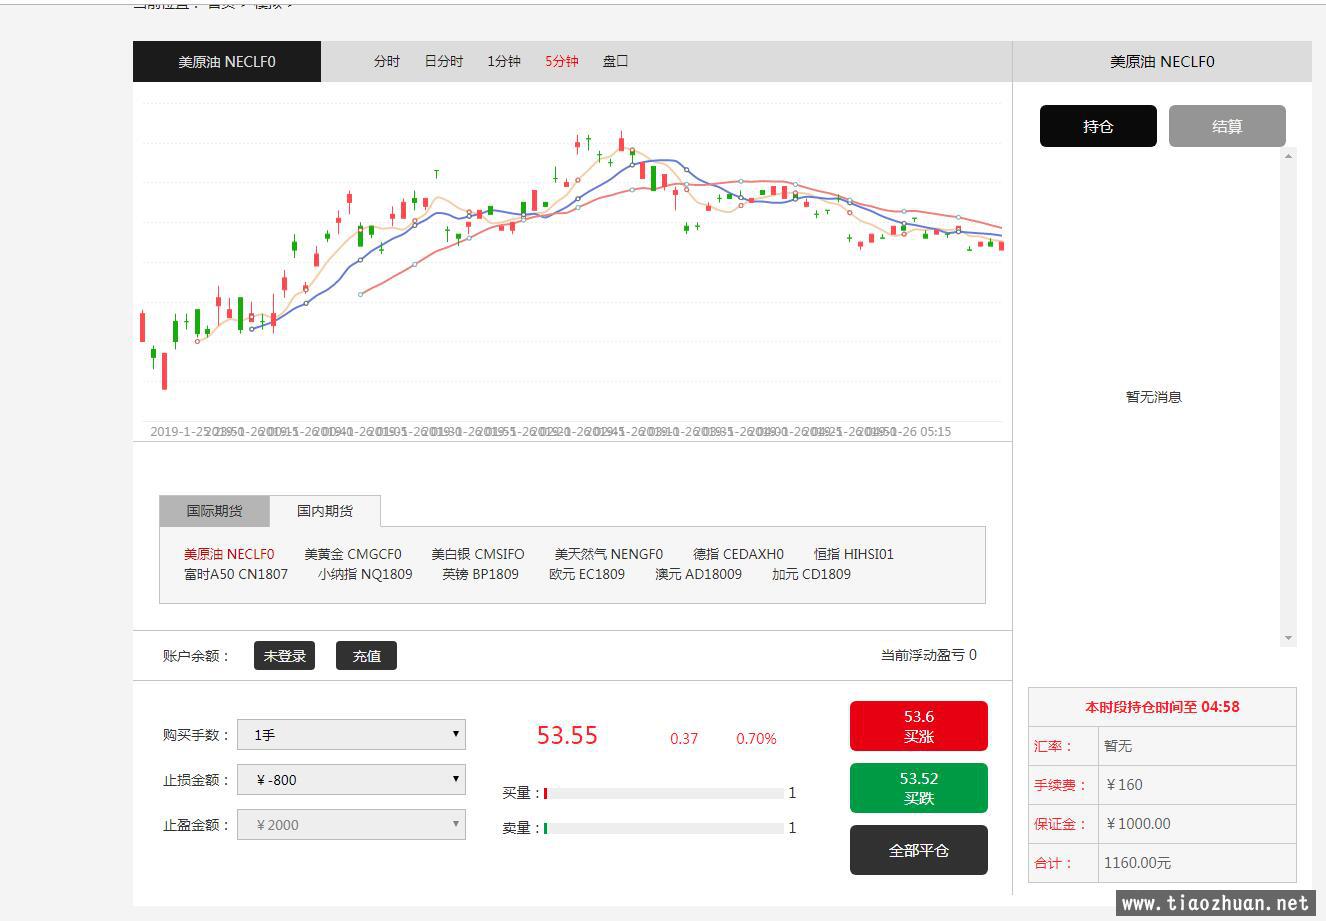
Task: Show the 持仓 positions panel
Action: click(x=1098, y=126)
